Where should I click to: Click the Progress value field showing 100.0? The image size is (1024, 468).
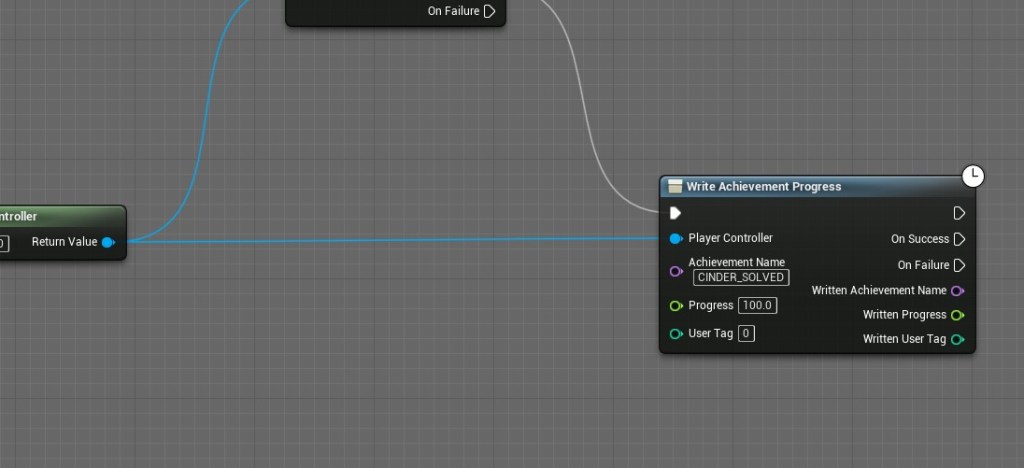coord(757,306)
